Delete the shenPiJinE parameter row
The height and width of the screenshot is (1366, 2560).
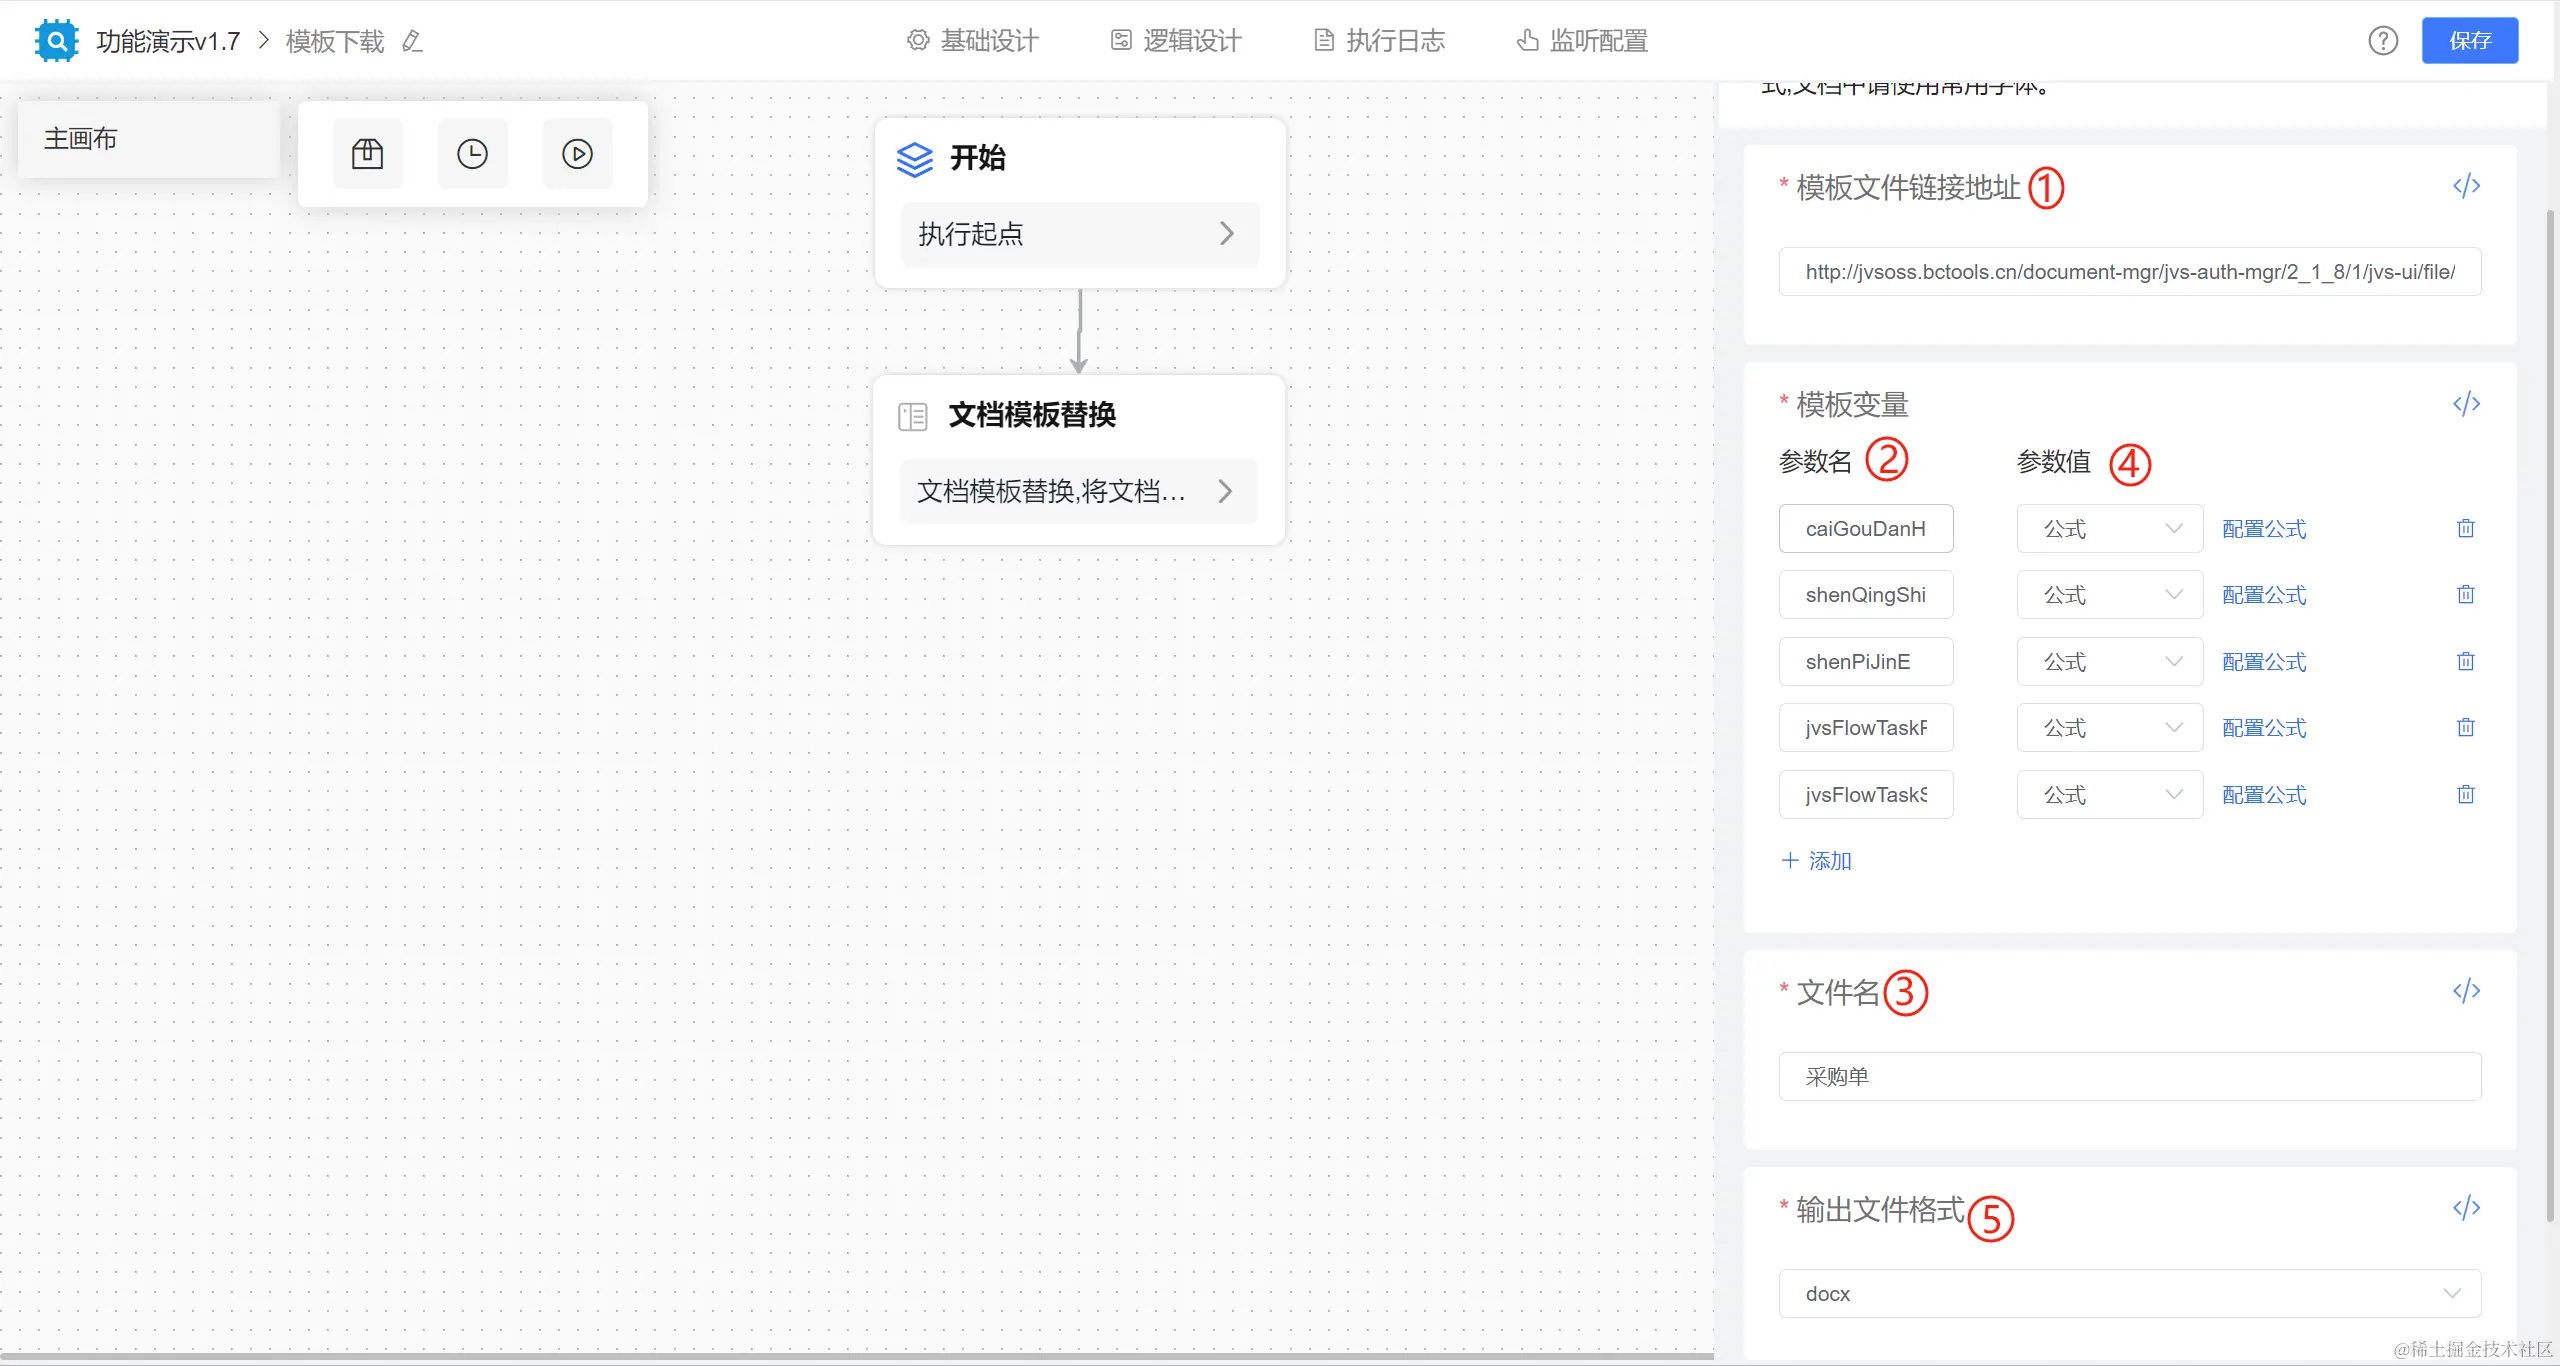[x=2465, y=661]
